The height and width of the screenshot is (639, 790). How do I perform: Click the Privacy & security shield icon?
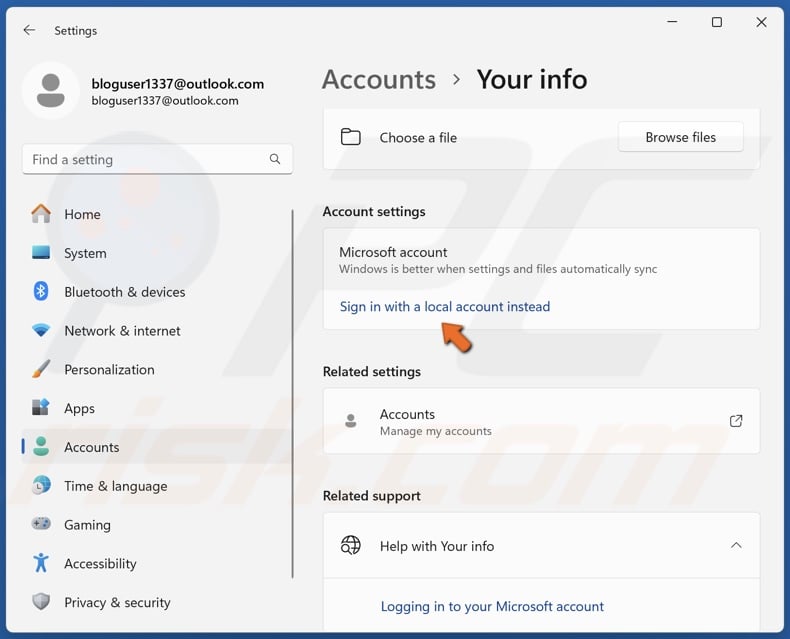click(x=41, y=602)
